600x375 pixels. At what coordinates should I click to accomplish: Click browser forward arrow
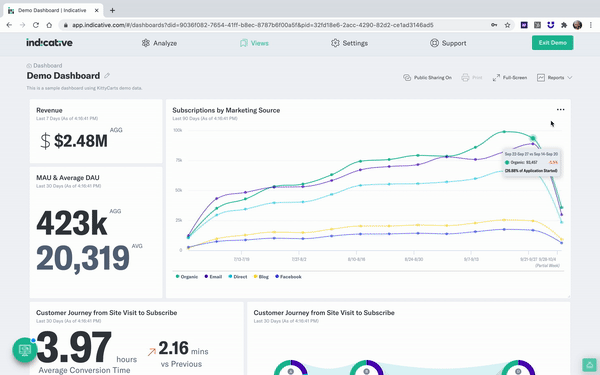(x=23, y=25)
